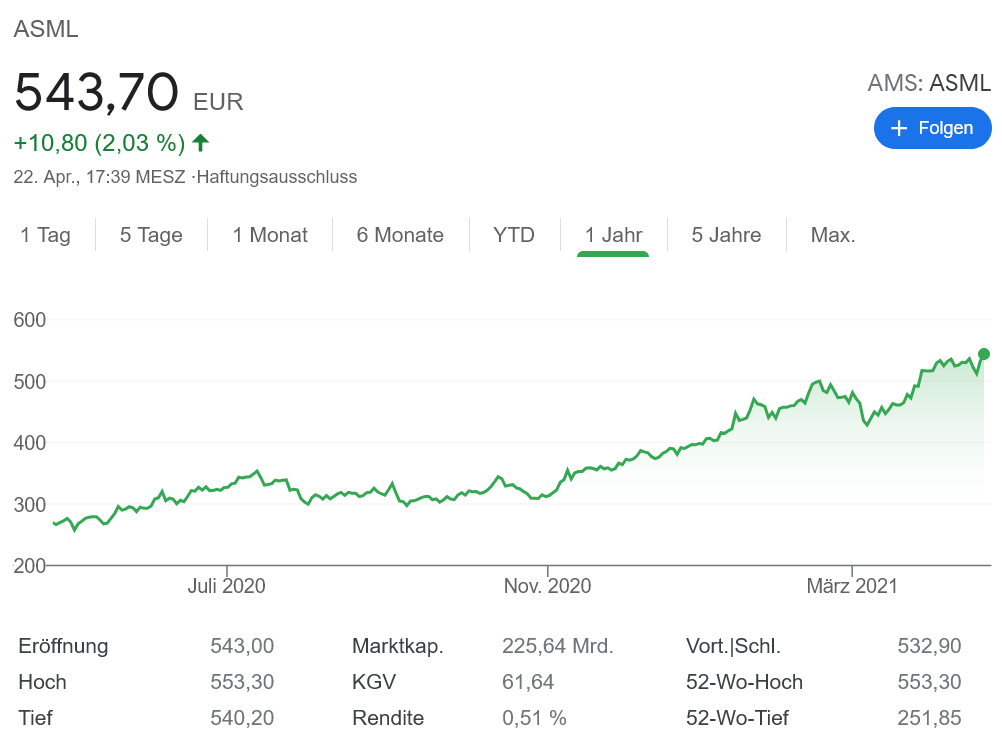This screenshot has width=1002, height=740.
Task: Click the 543,70 current price value
Action: [96, 93]
